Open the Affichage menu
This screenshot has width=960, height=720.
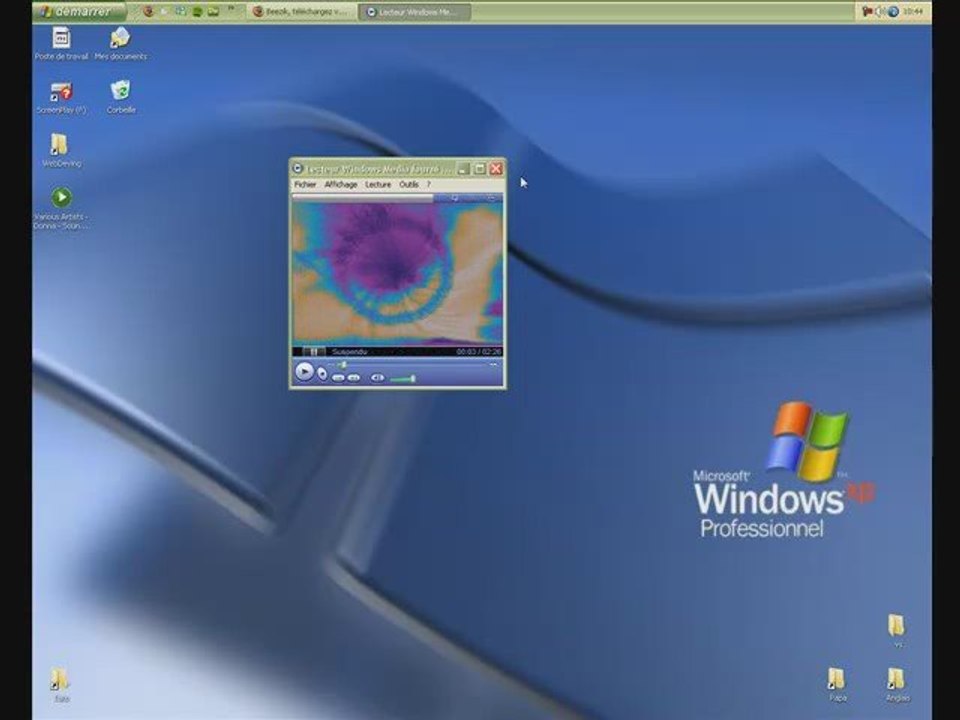(340, 184)
